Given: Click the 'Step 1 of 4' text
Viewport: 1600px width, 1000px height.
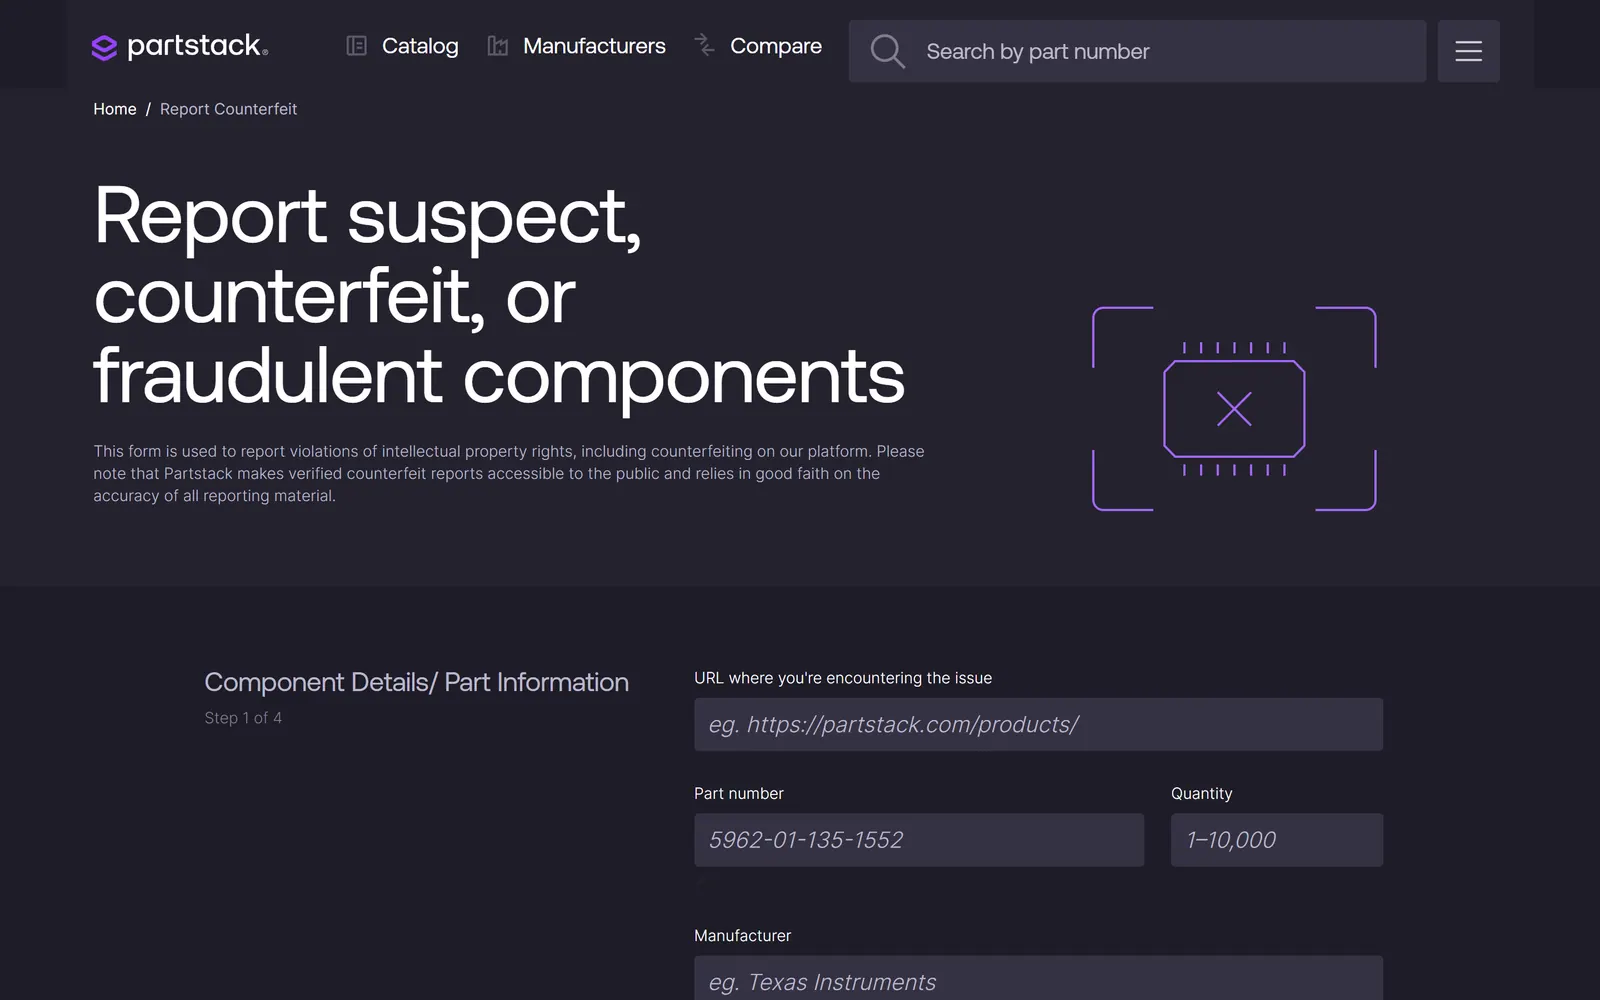Looking at the screenshot, I should 243,718.
